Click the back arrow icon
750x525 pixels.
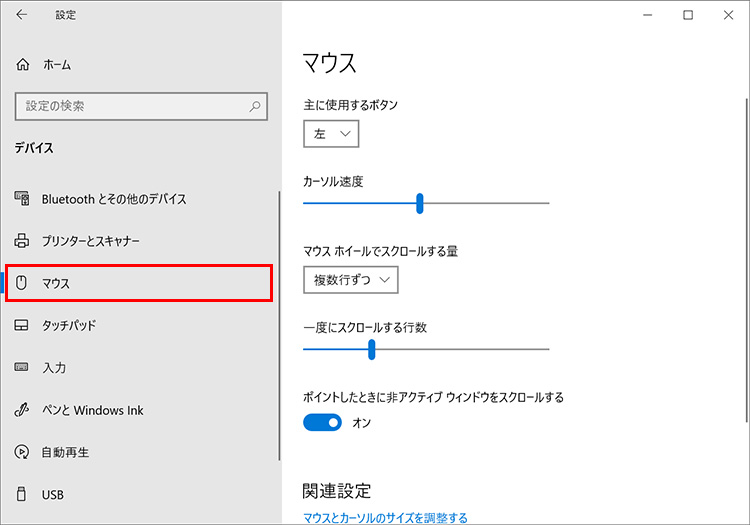tap(22, 15)
